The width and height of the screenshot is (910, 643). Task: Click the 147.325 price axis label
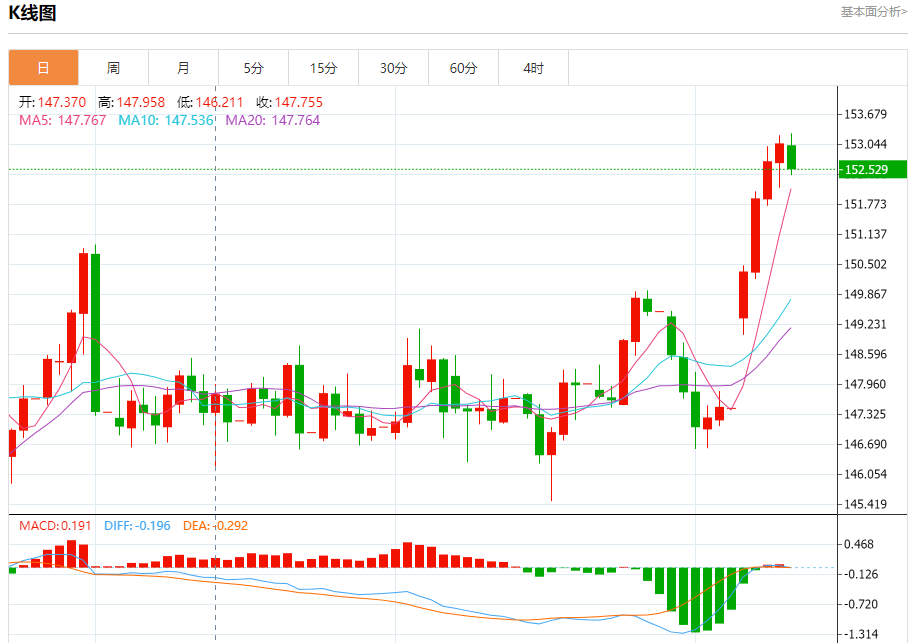pyautogui.click(x=865, y=414)
